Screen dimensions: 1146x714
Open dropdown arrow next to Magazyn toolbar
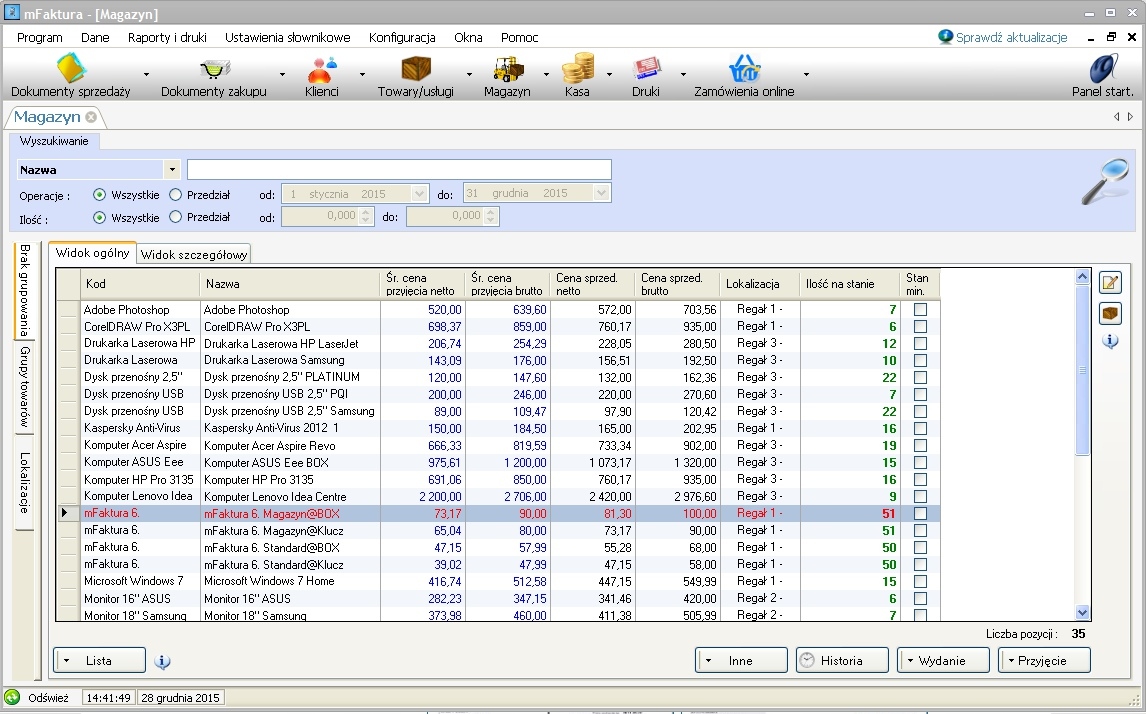pos(546,74)
